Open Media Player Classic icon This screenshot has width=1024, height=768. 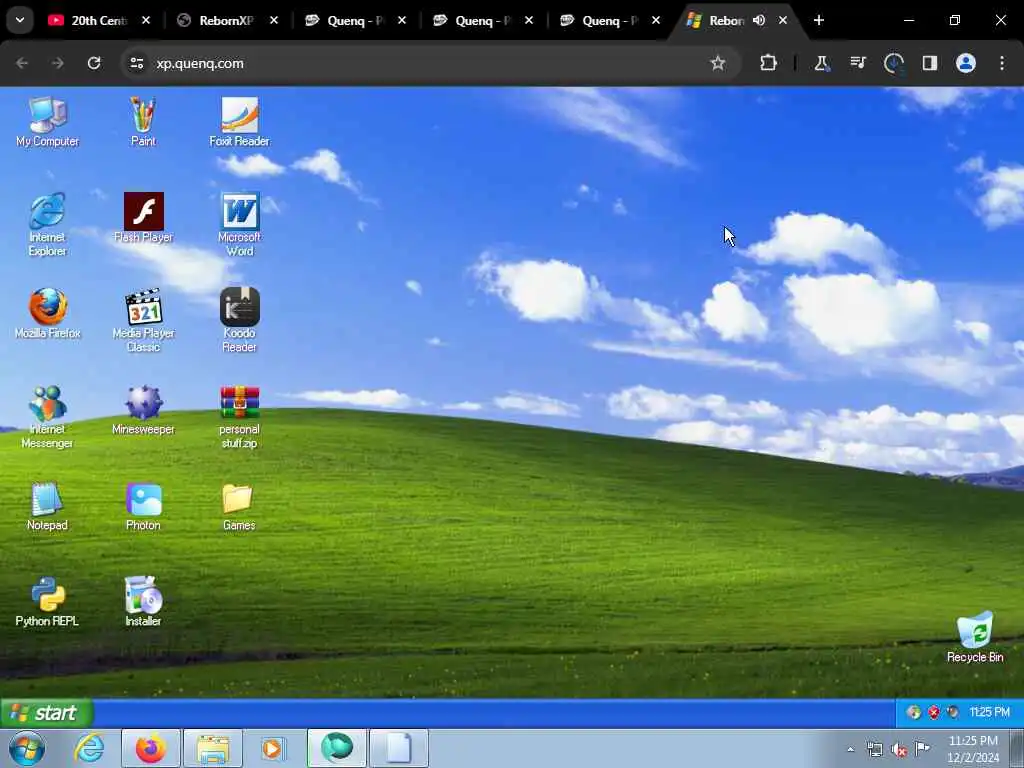[143, 320]
